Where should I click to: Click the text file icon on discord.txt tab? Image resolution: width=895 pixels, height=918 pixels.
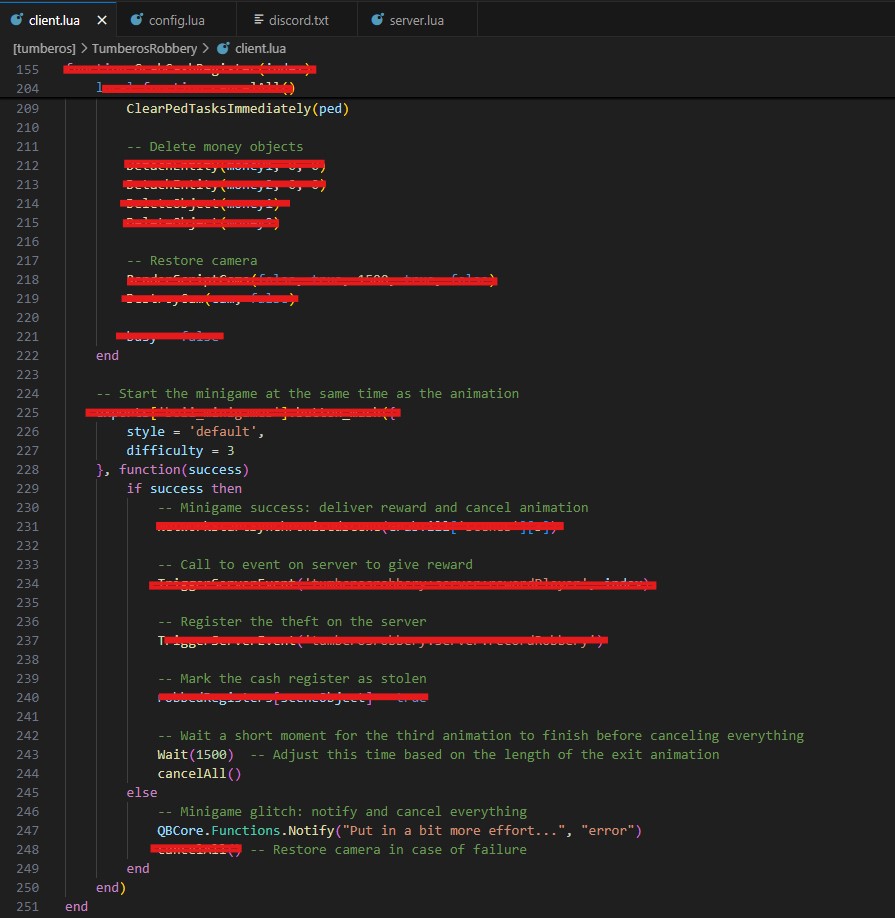(x=260, y=19)
